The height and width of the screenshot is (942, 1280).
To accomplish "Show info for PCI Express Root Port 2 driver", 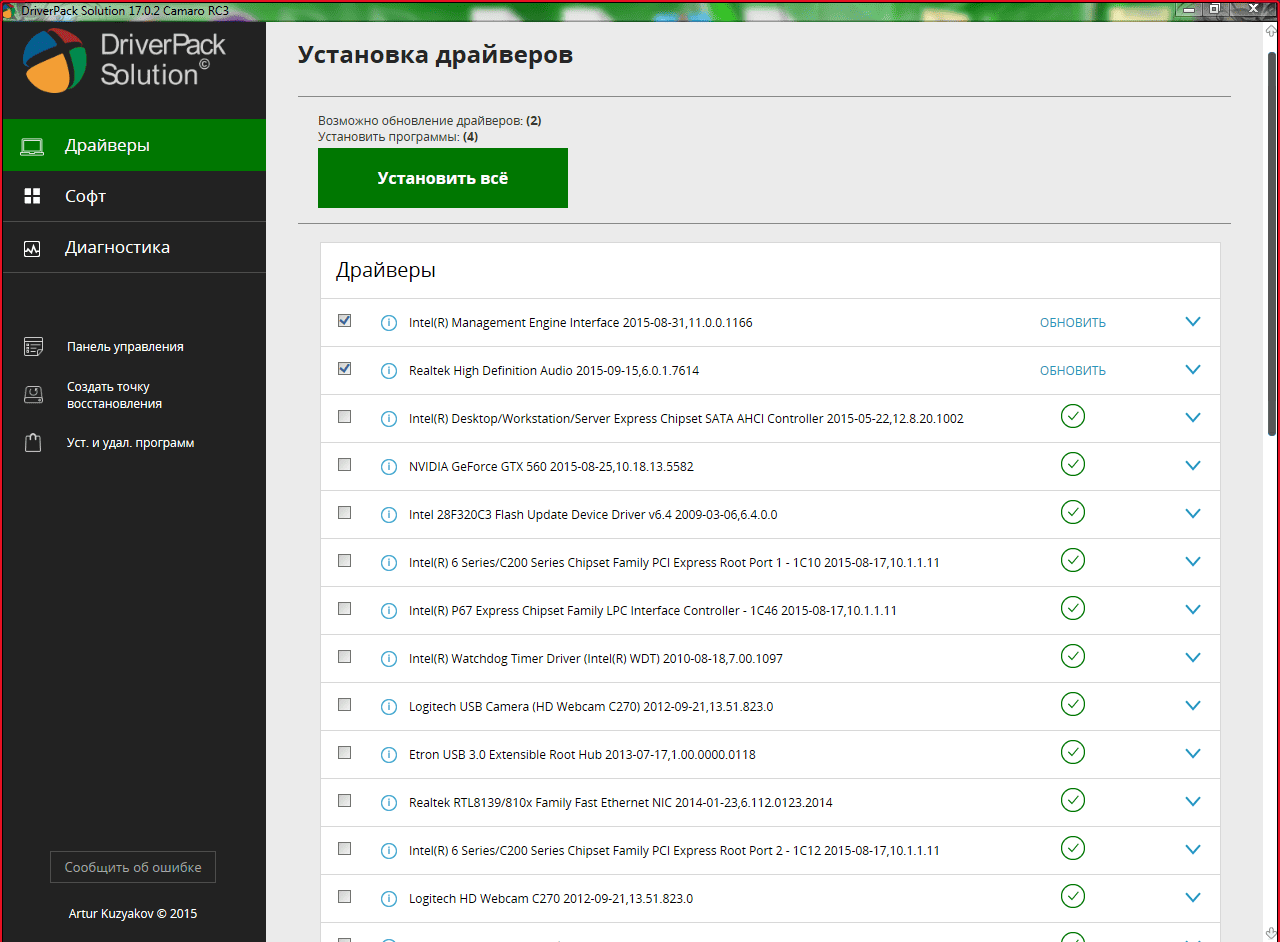I will click(389, 851).
